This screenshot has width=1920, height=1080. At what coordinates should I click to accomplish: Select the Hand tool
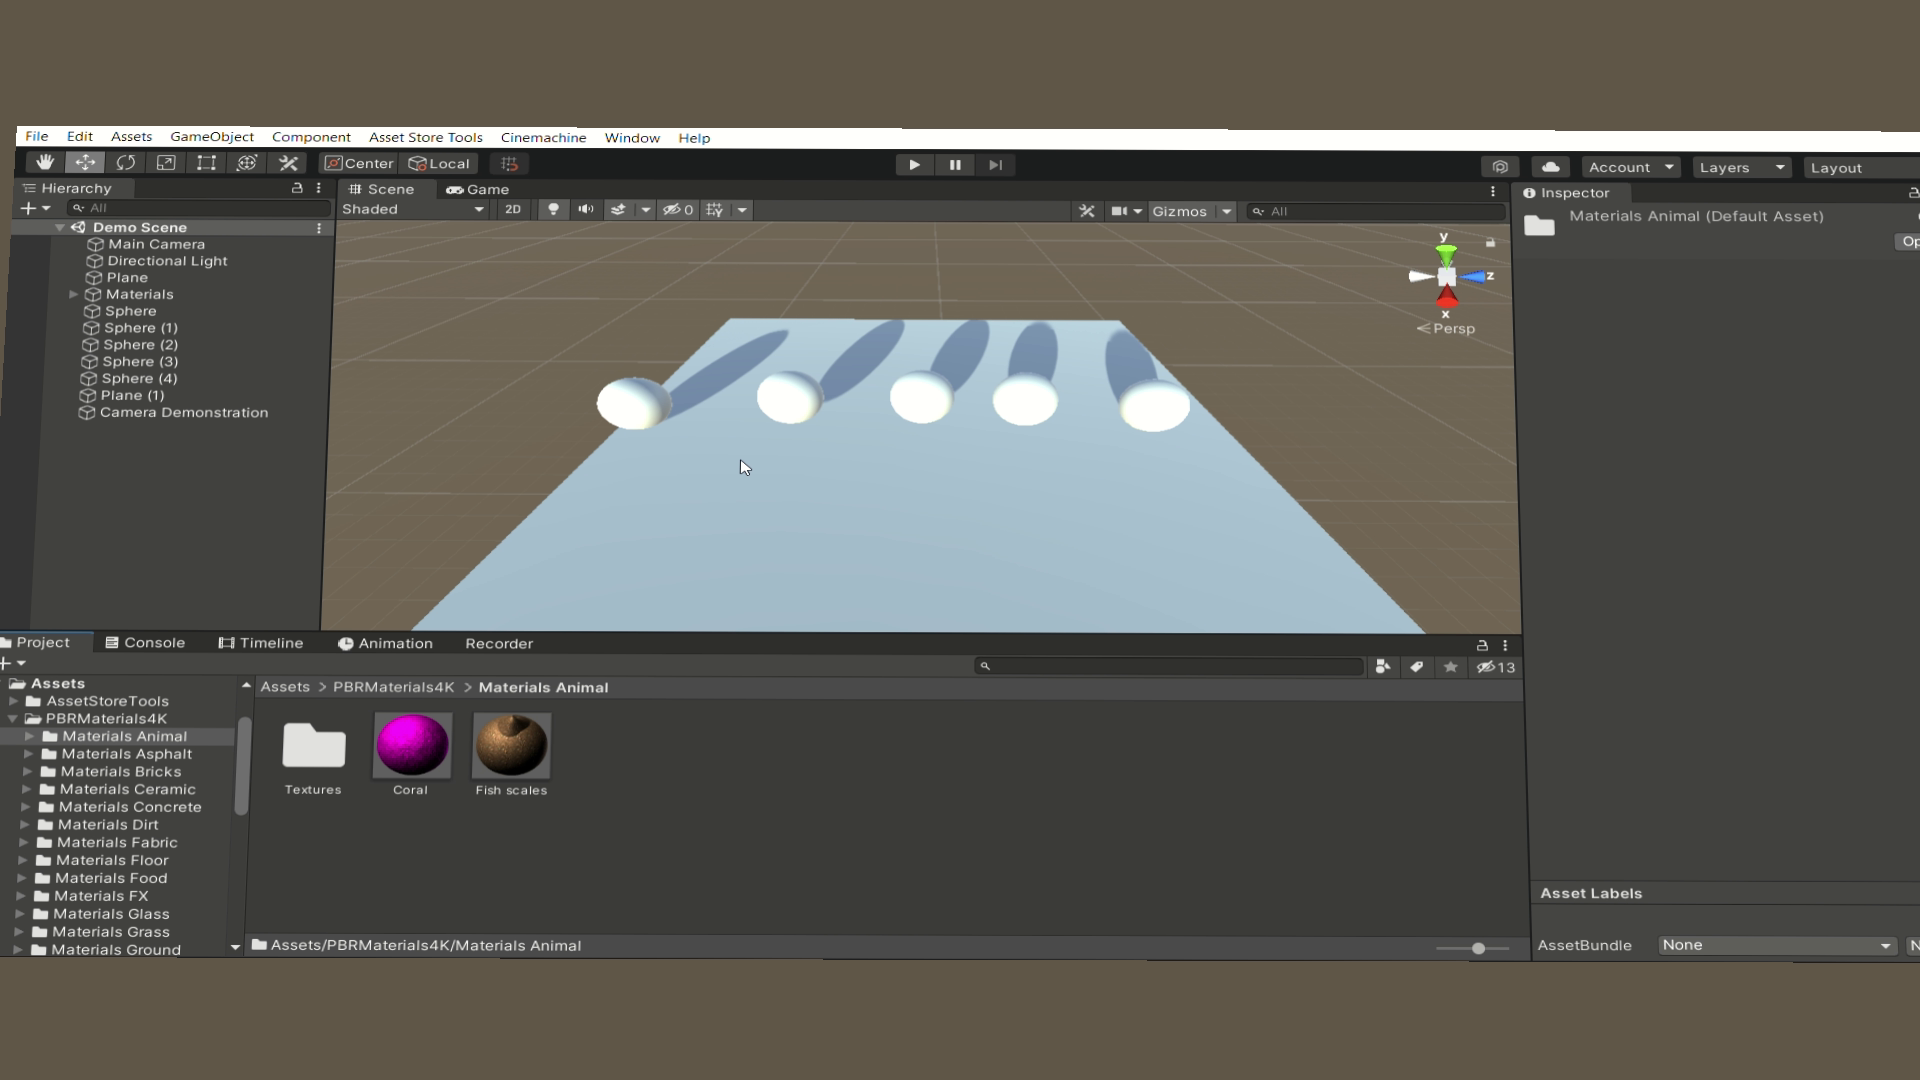click(44, 162)
